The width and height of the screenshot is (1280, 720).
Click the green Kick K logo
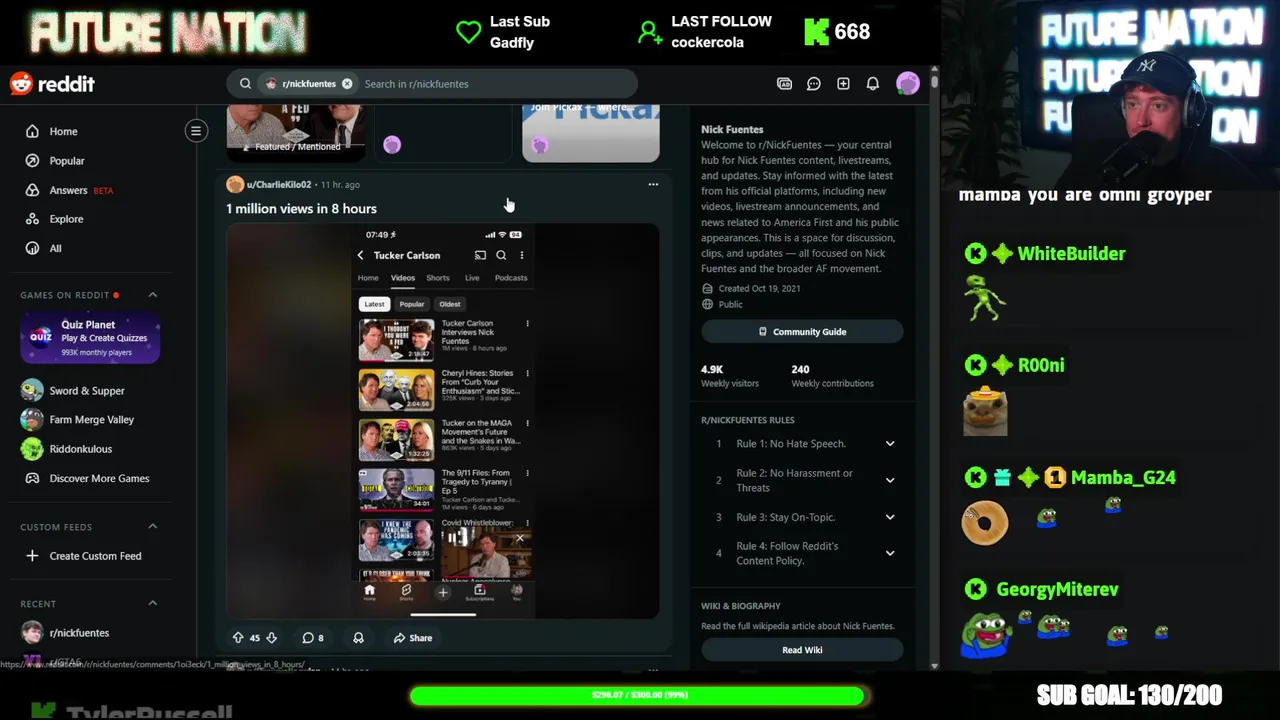[817, 32]
